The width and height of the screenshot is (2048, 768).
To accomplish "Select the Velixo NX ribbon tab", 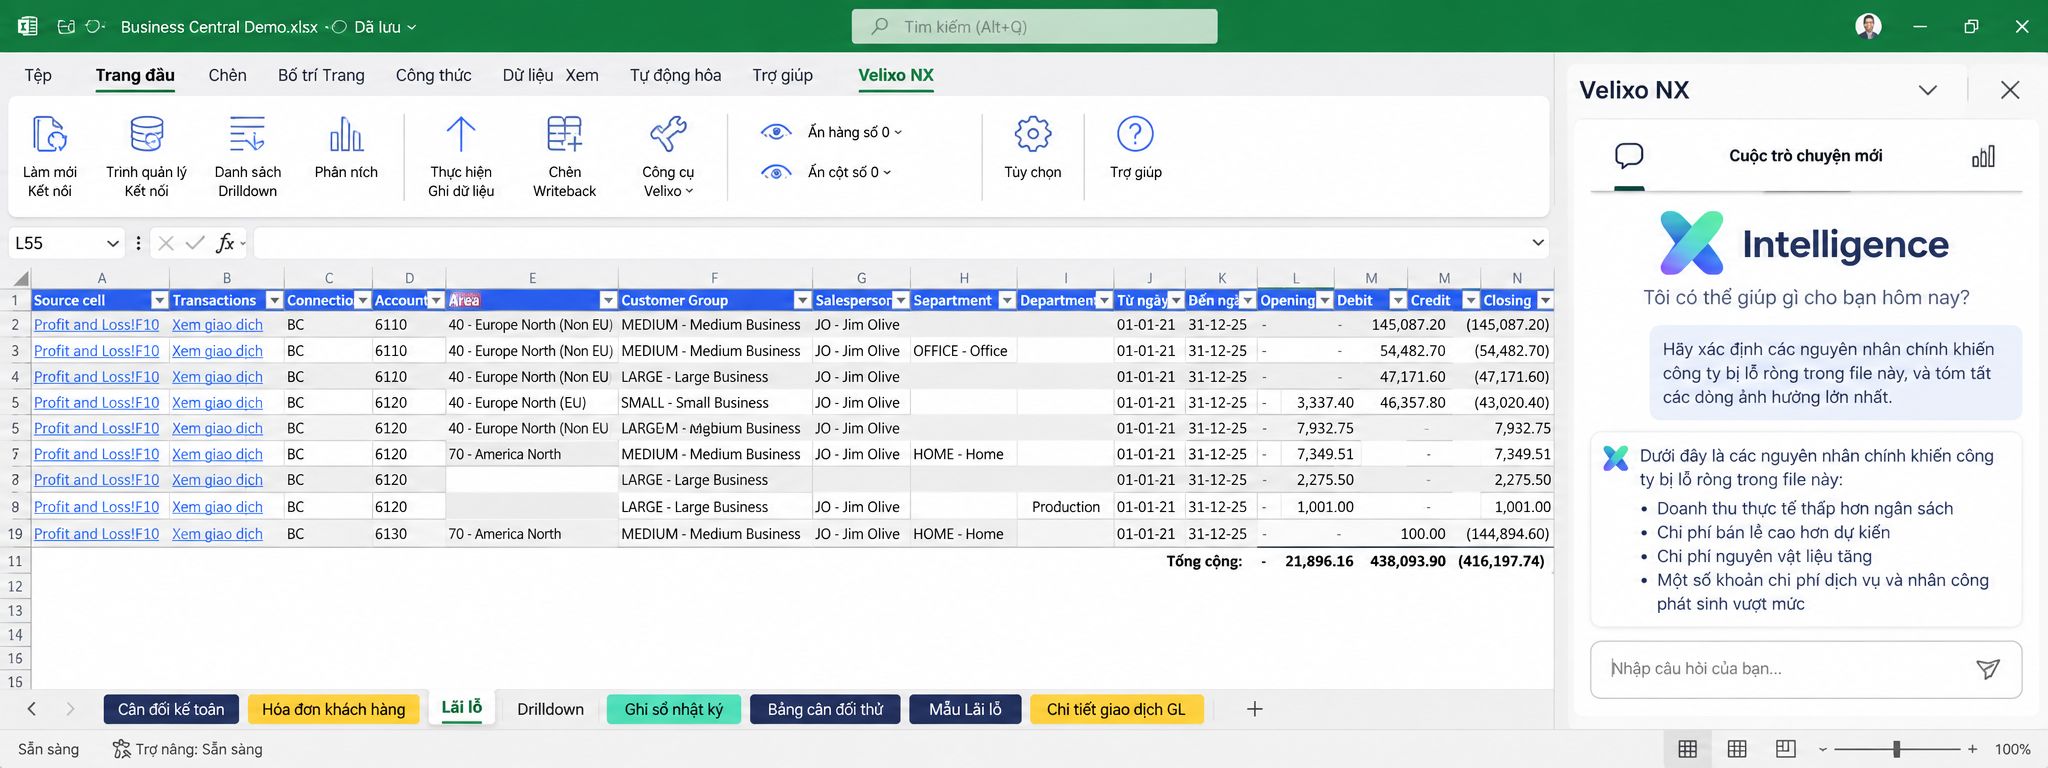I will click(x=895, y=75).
